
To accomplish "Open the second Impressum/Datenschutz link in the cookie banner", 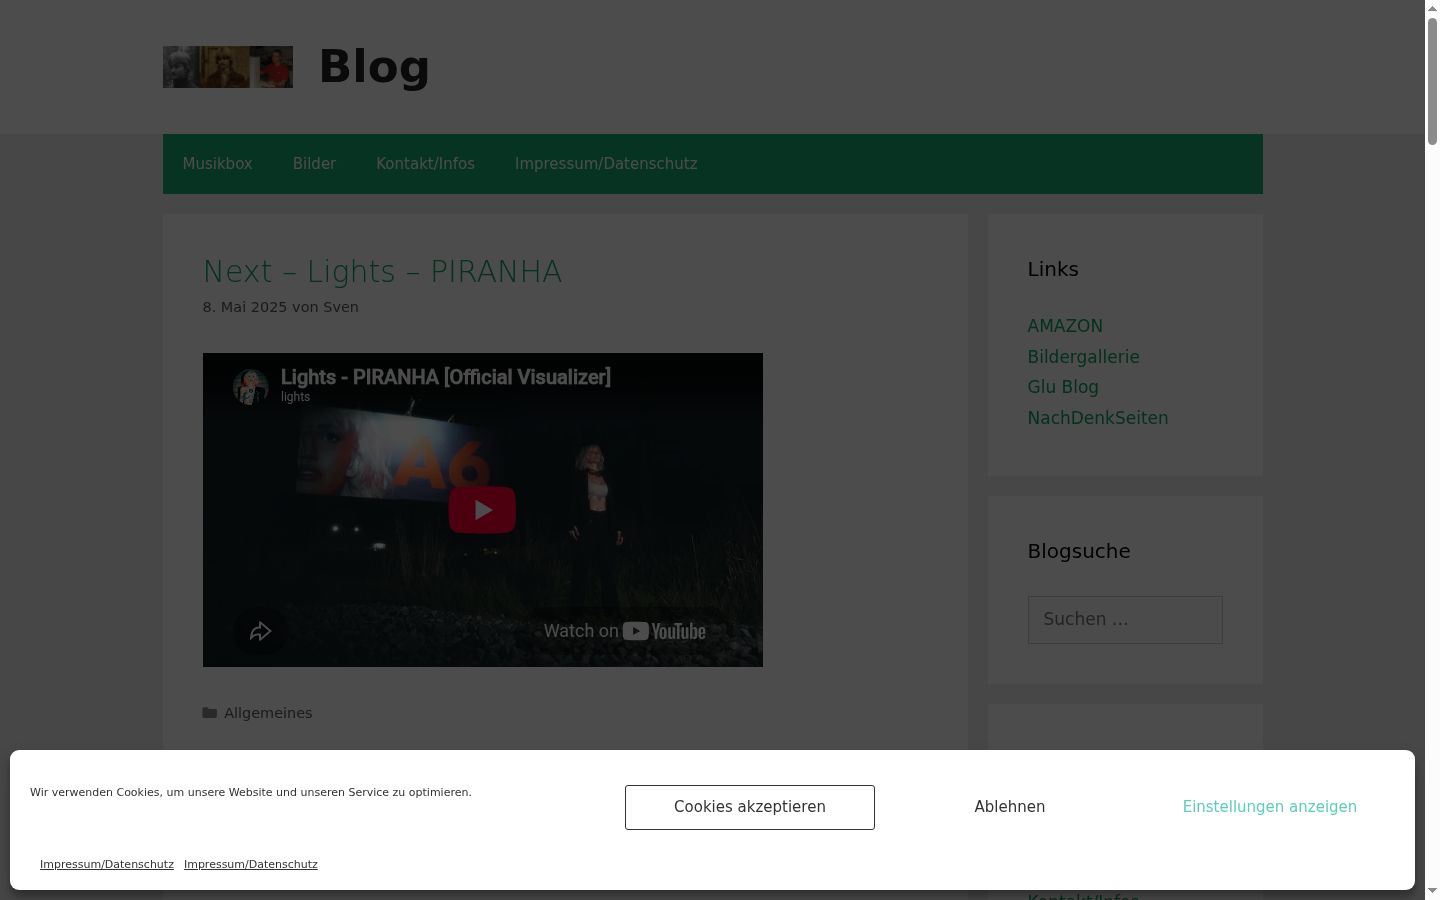I will (251, 864).
